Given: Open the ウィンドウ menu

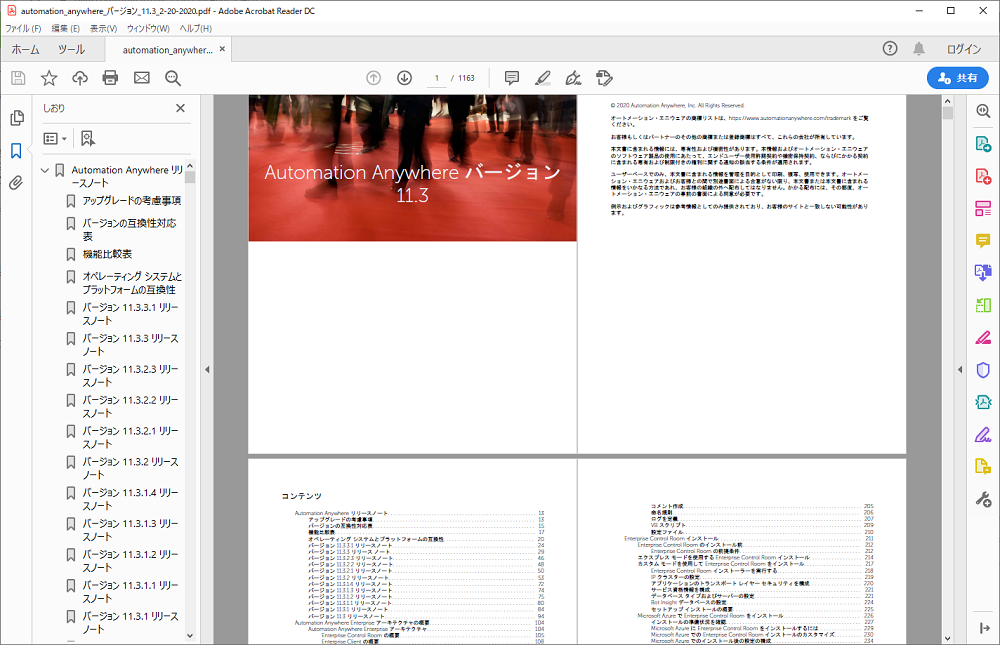Looking at the screenshot, I should [148, 29].
